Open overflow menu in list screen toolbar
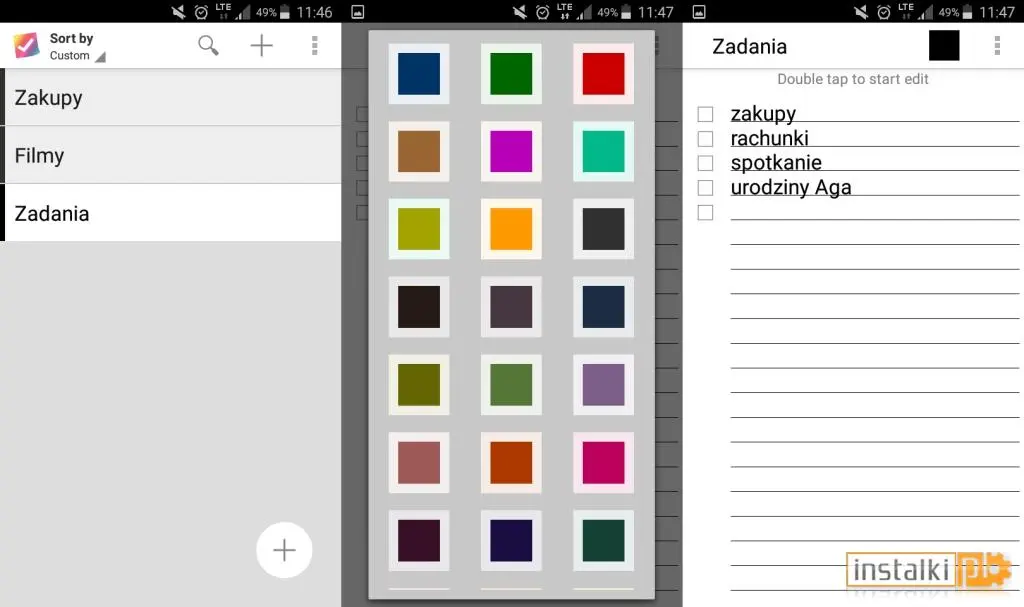 coord(314,45)
